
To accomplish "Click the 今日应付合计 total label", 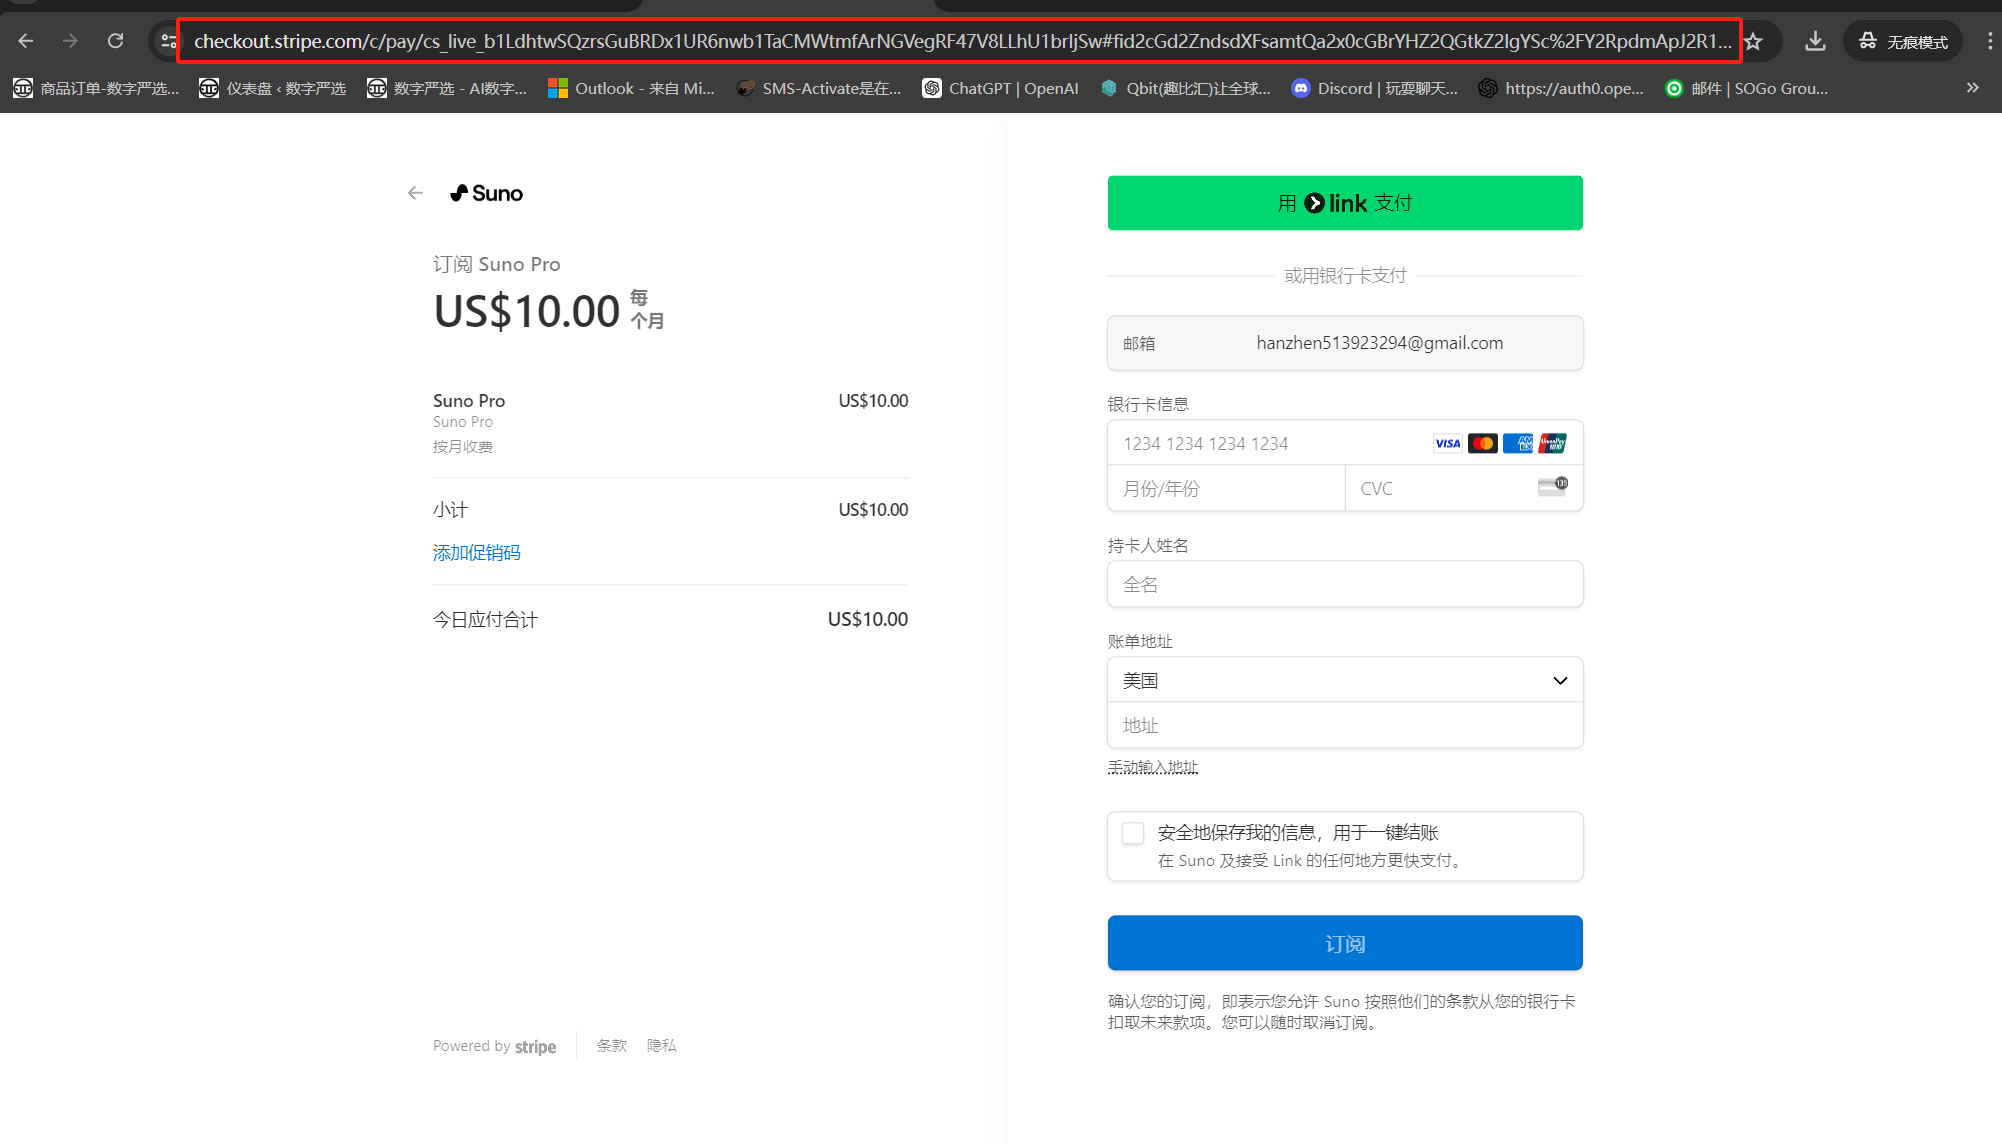I will 485,620.
